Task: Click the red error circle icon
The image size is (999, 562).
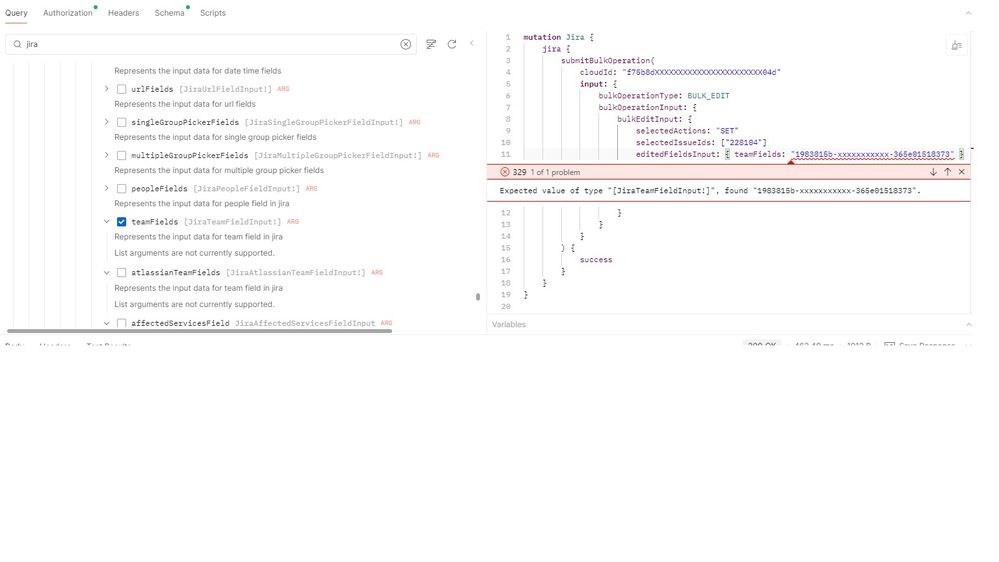Action: click(505, 172)
